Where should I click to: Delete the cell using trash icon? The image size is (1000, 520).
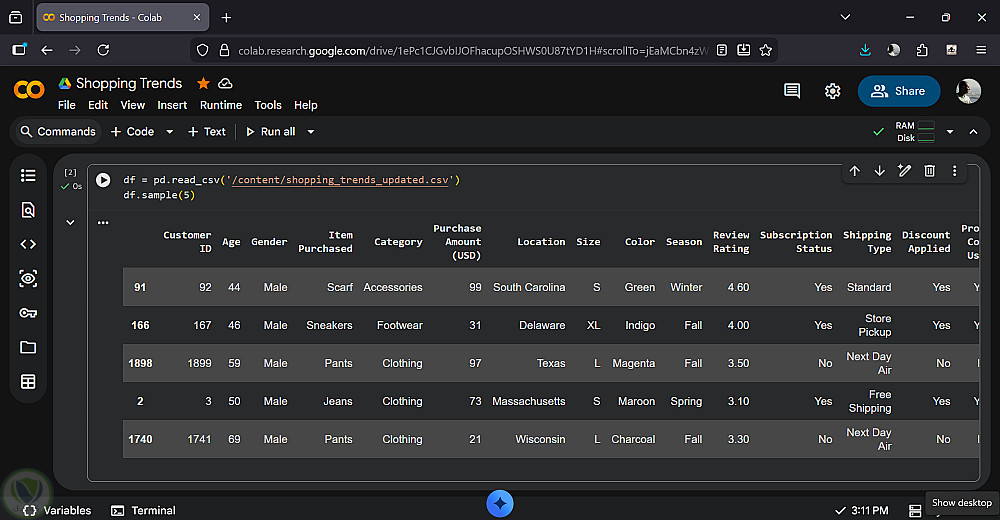click(929, 171)
